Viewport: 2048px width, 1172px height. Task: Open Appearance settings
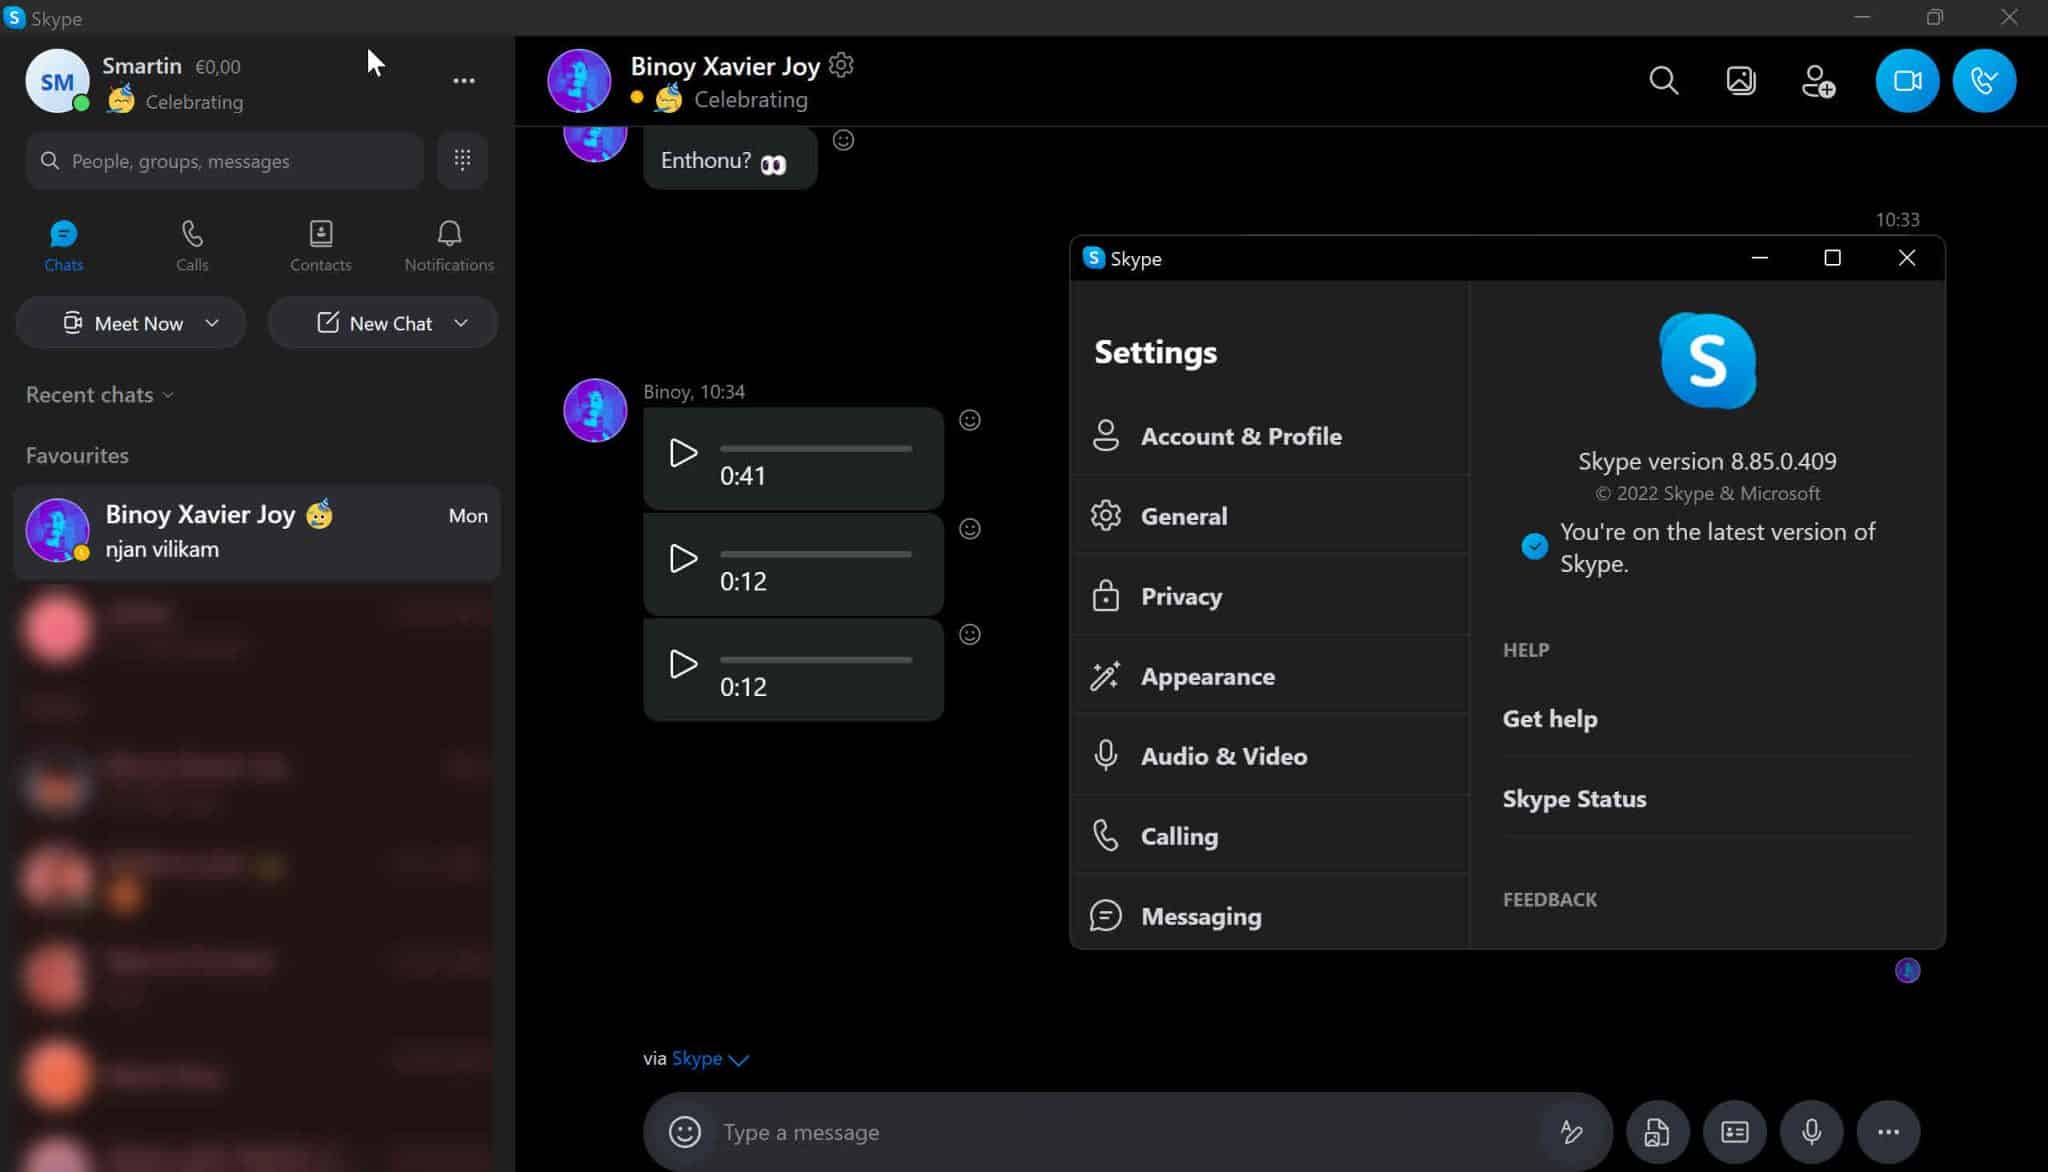(1270, 676)
